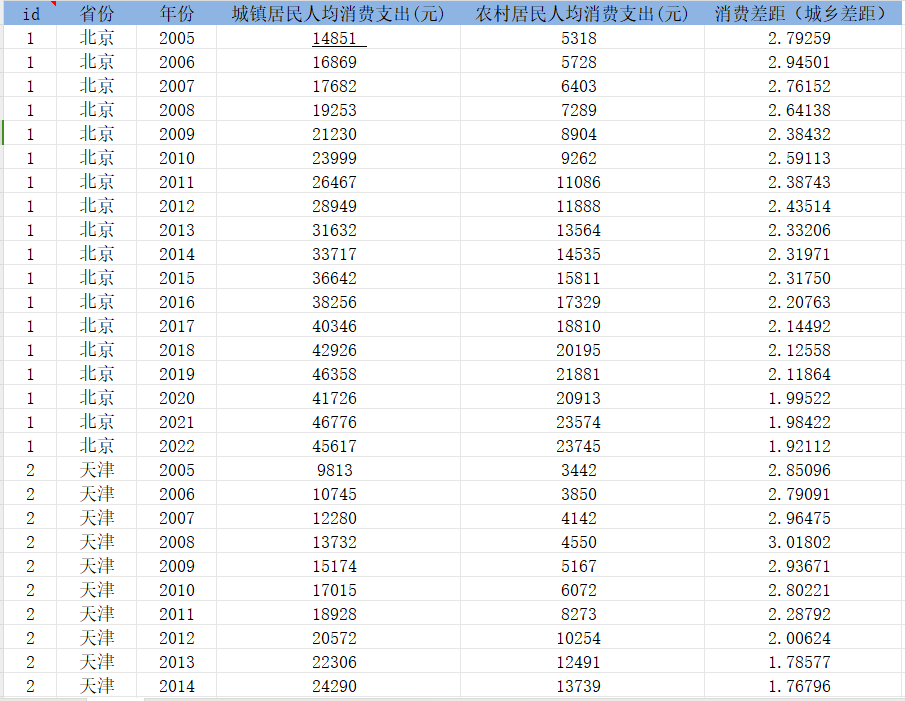This screenshot has width=905, height=701.
Task: Select the 农村居民人均消费支出(元) header cell
Action: (581, 14)
